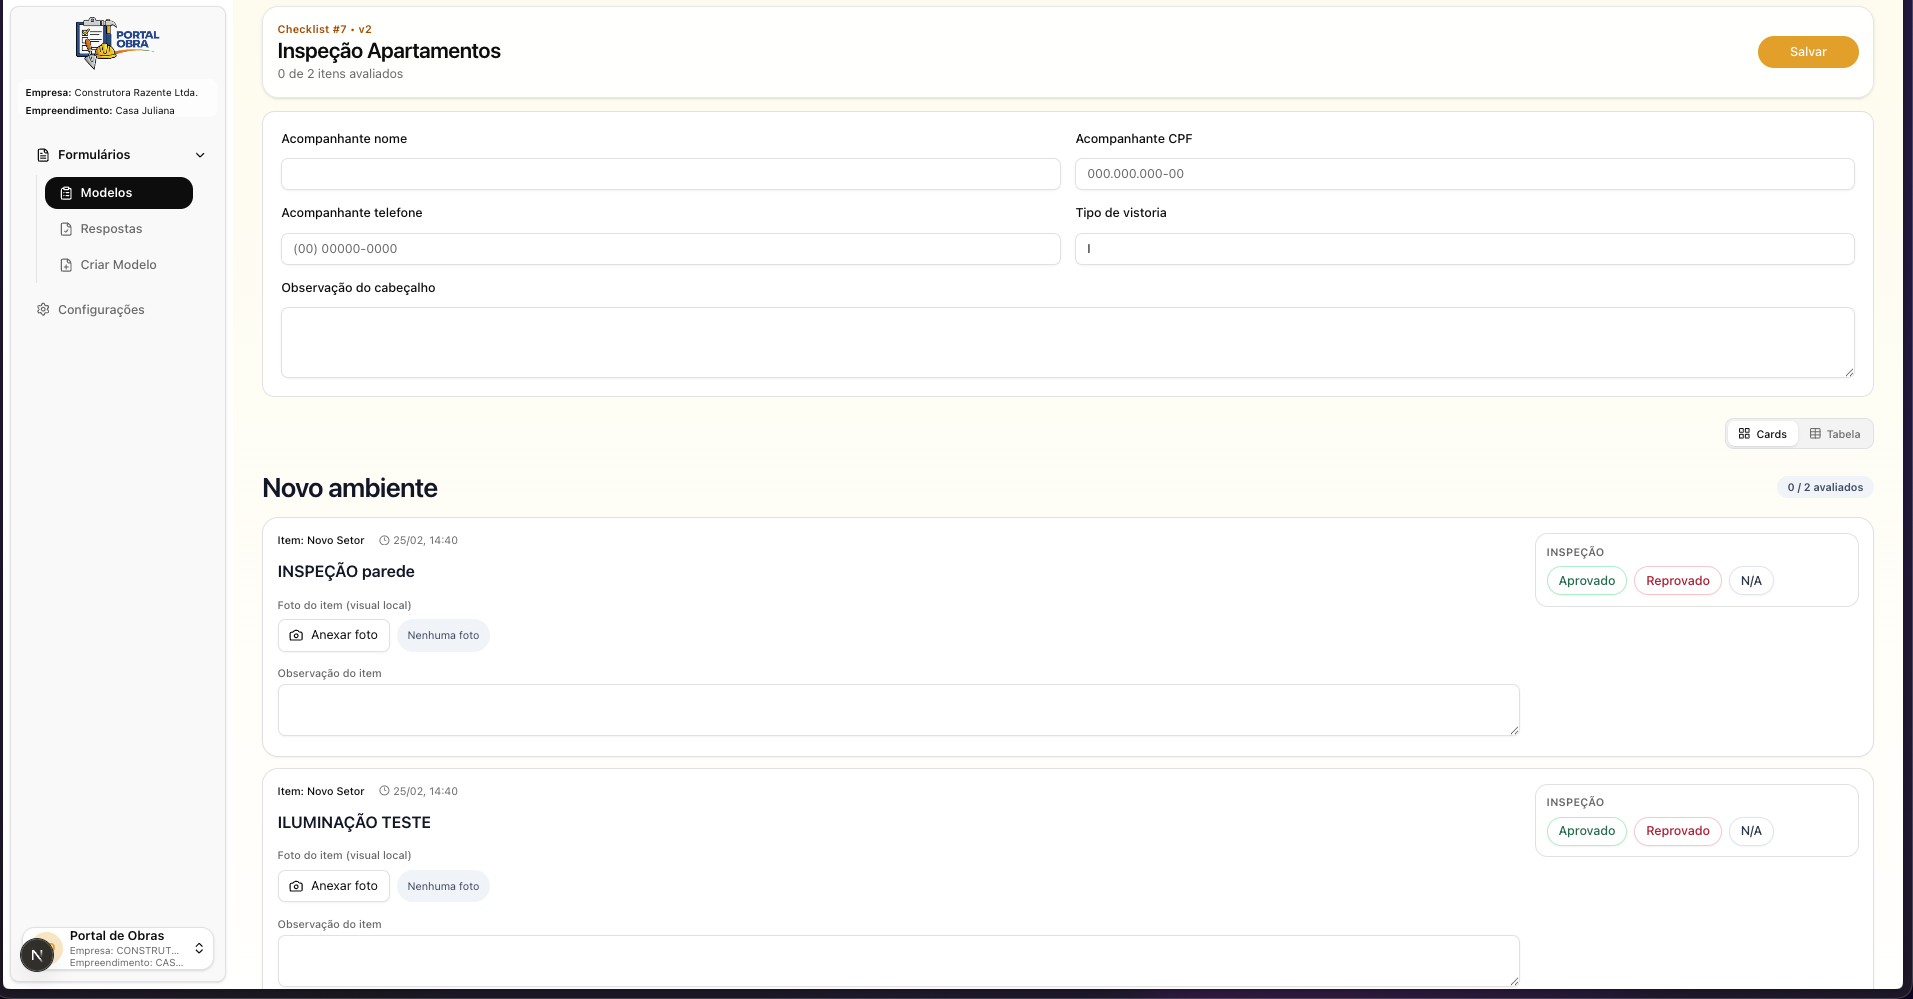Click the Respostas file icon
The width and height of the screenshot is (1913, 999).
66,229
